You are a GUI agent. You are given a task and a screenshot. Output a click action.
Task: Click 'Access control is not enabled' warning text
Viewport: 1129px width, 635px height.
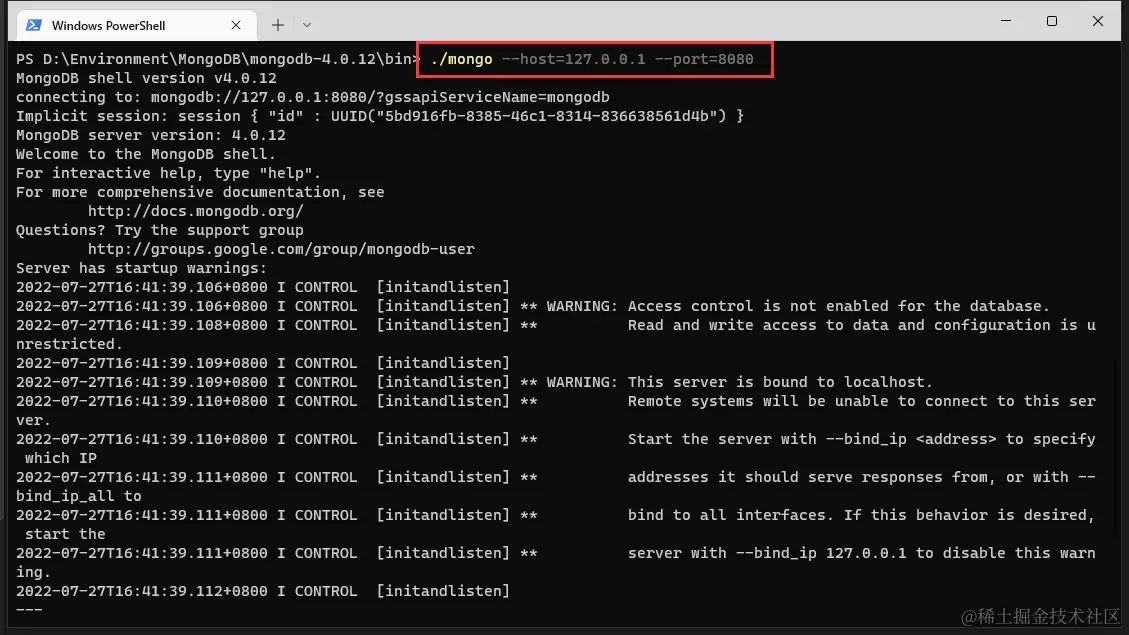pyautogui.click(x=839, y=306)
